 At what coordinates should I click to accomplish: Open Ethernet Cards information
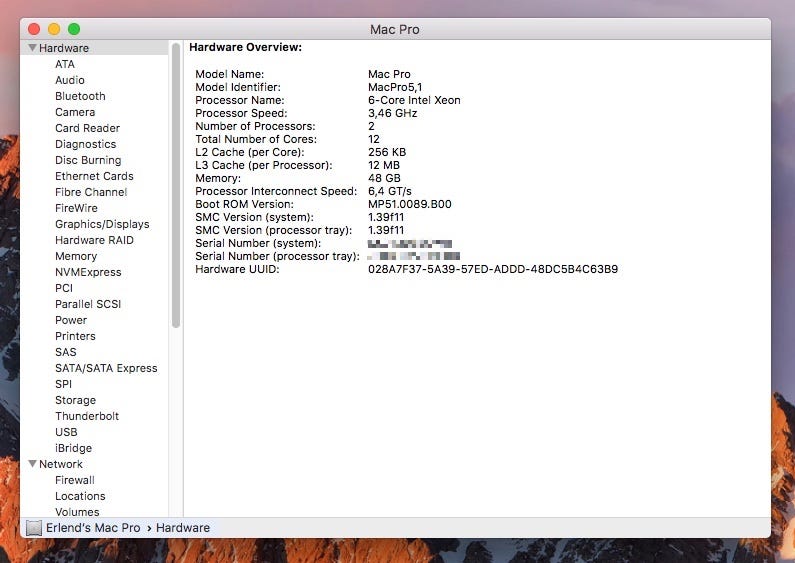94,176
